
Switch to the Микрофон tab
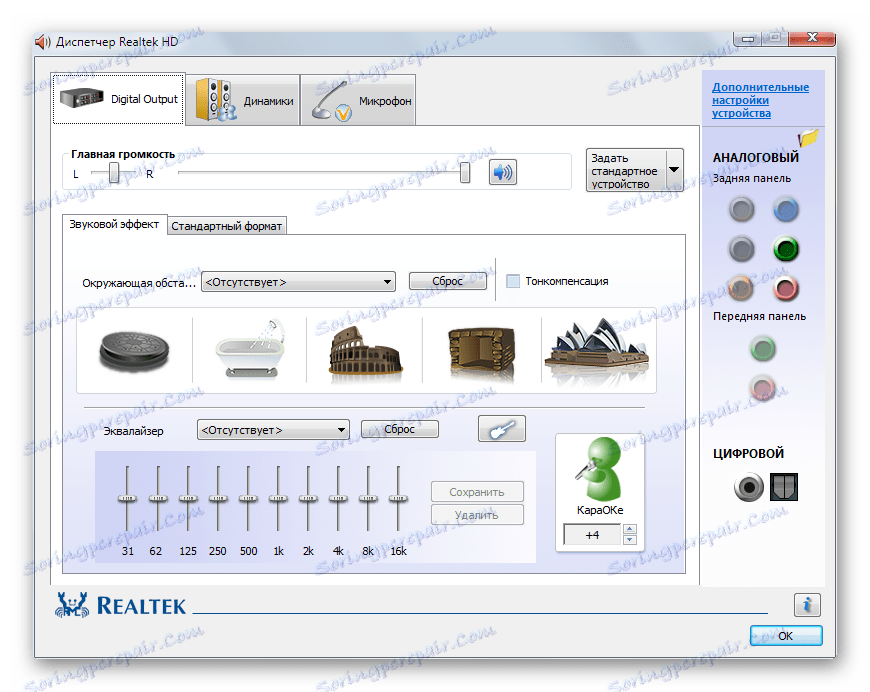pyautogui.click(x=358, y=100)
